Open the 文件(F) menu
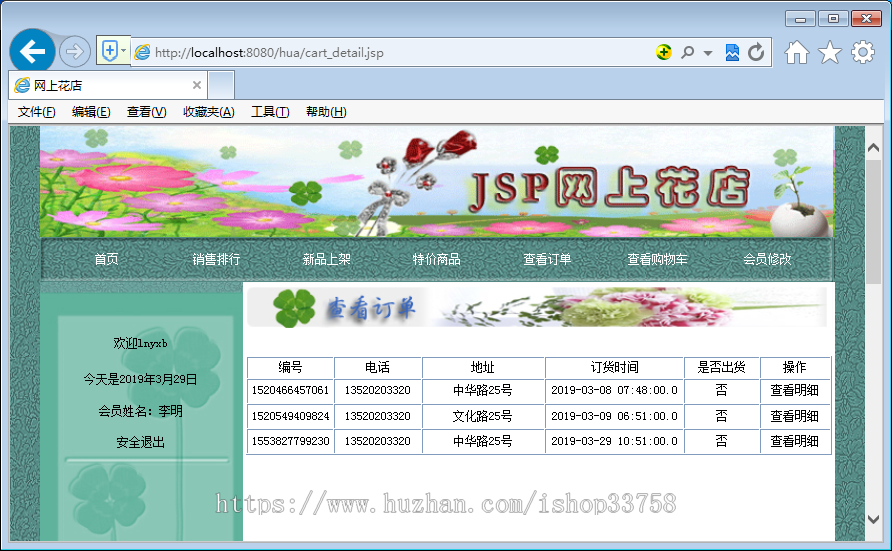Screen dimensions: 892x551 point(36,112)
